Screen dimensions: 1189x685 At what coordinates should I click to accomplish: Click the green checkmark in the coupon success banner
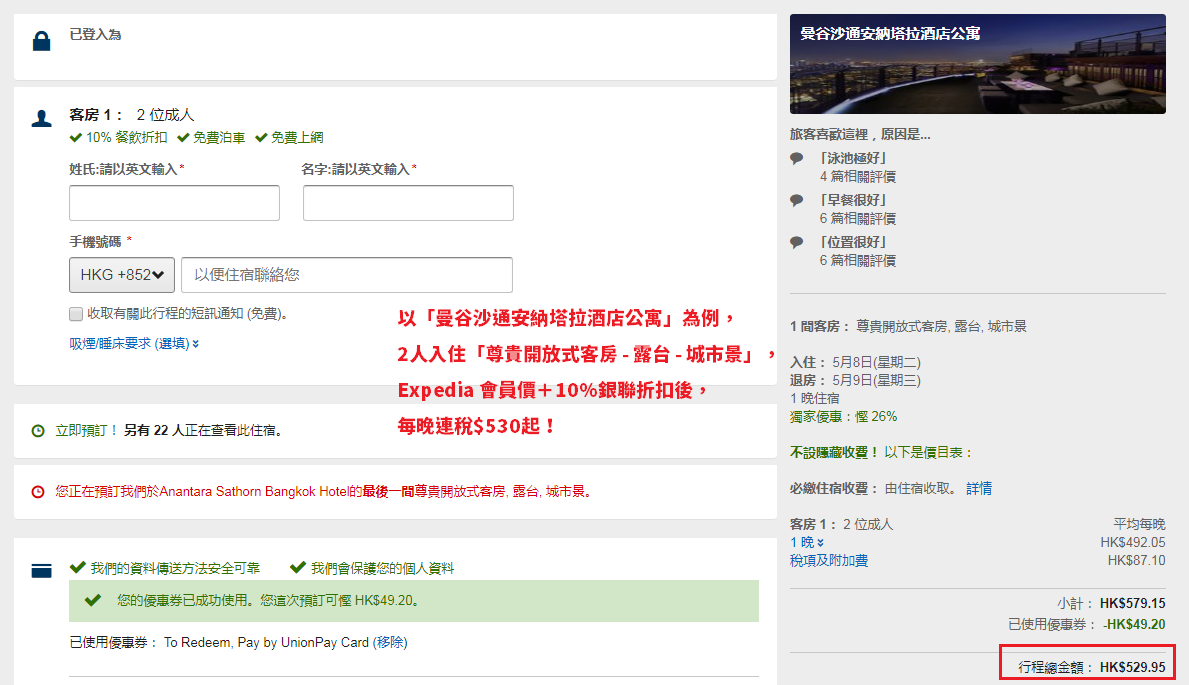[93, 600]
